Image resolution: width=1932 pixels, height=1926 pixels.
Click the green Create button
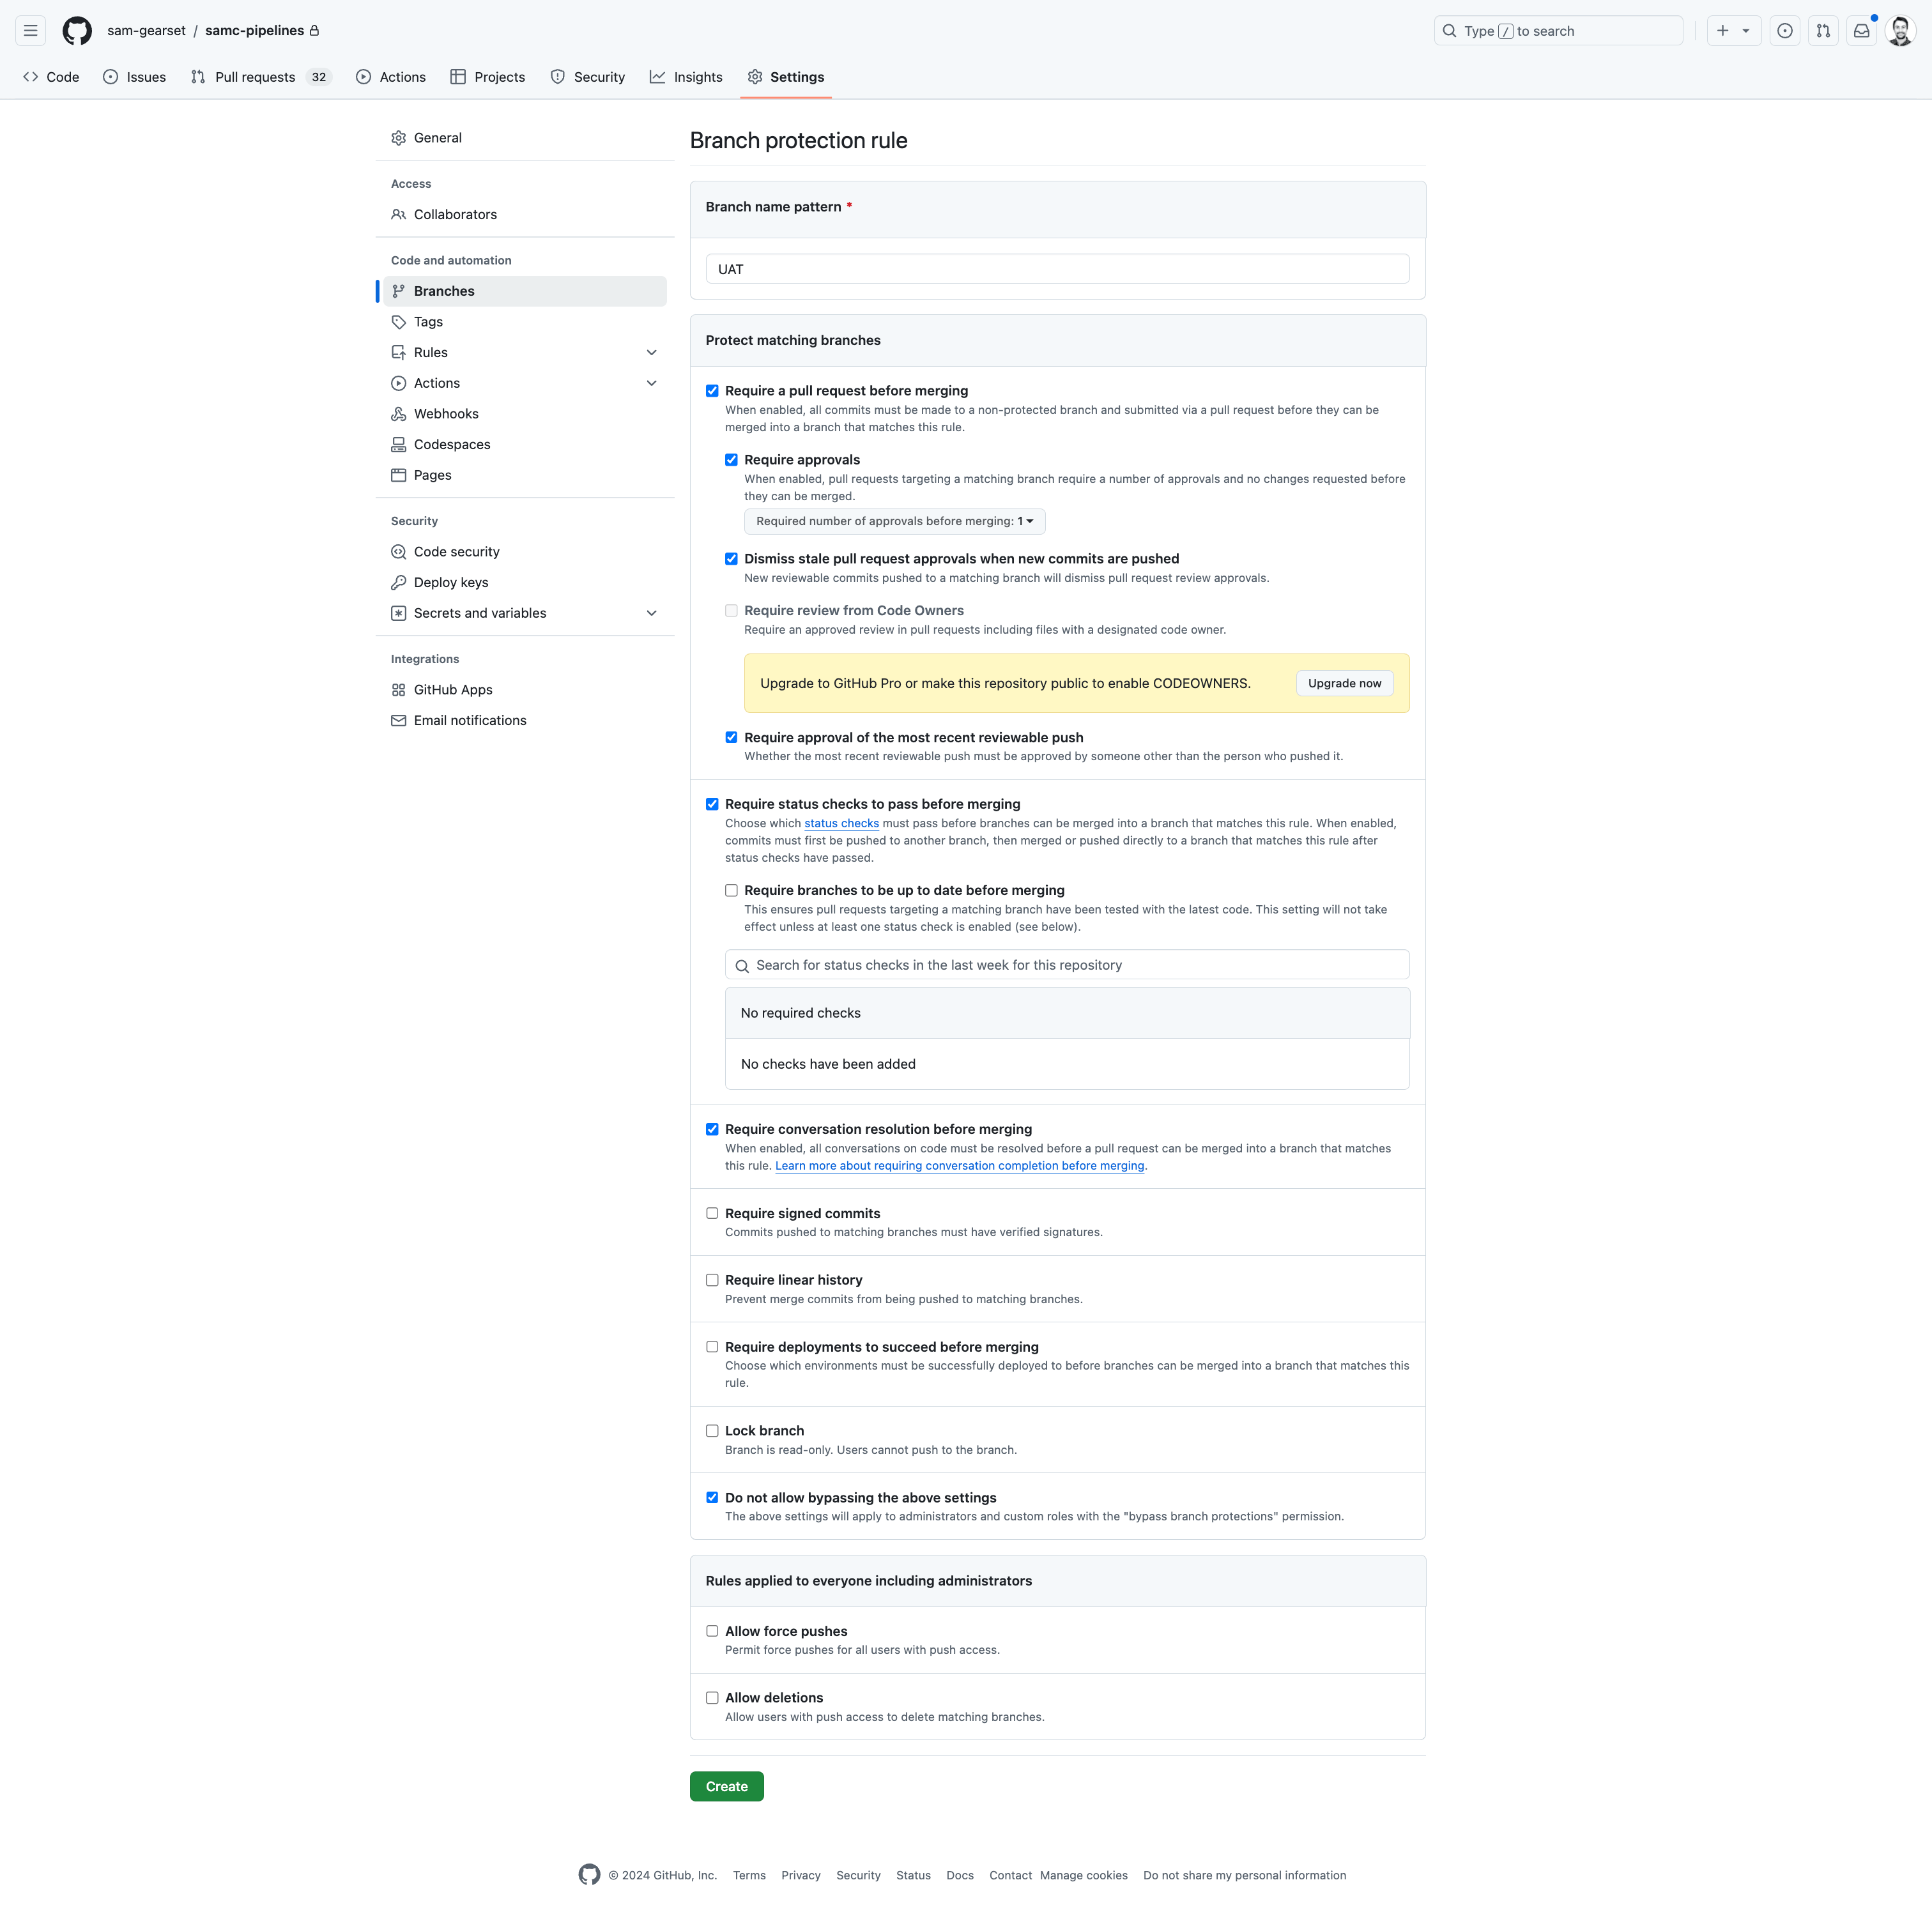[x=726, y=1787]
